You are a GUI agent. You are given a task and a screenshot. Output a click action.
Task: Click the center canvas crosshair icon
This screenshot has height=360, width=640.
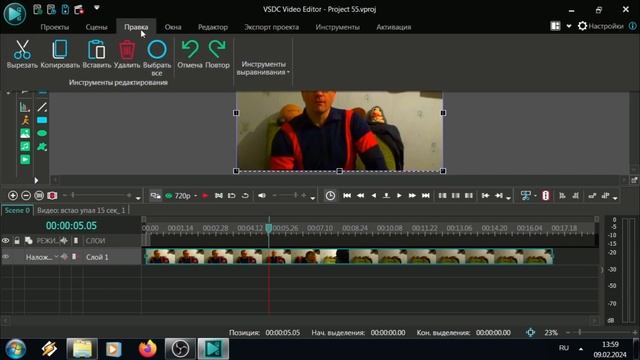point(530,332)
